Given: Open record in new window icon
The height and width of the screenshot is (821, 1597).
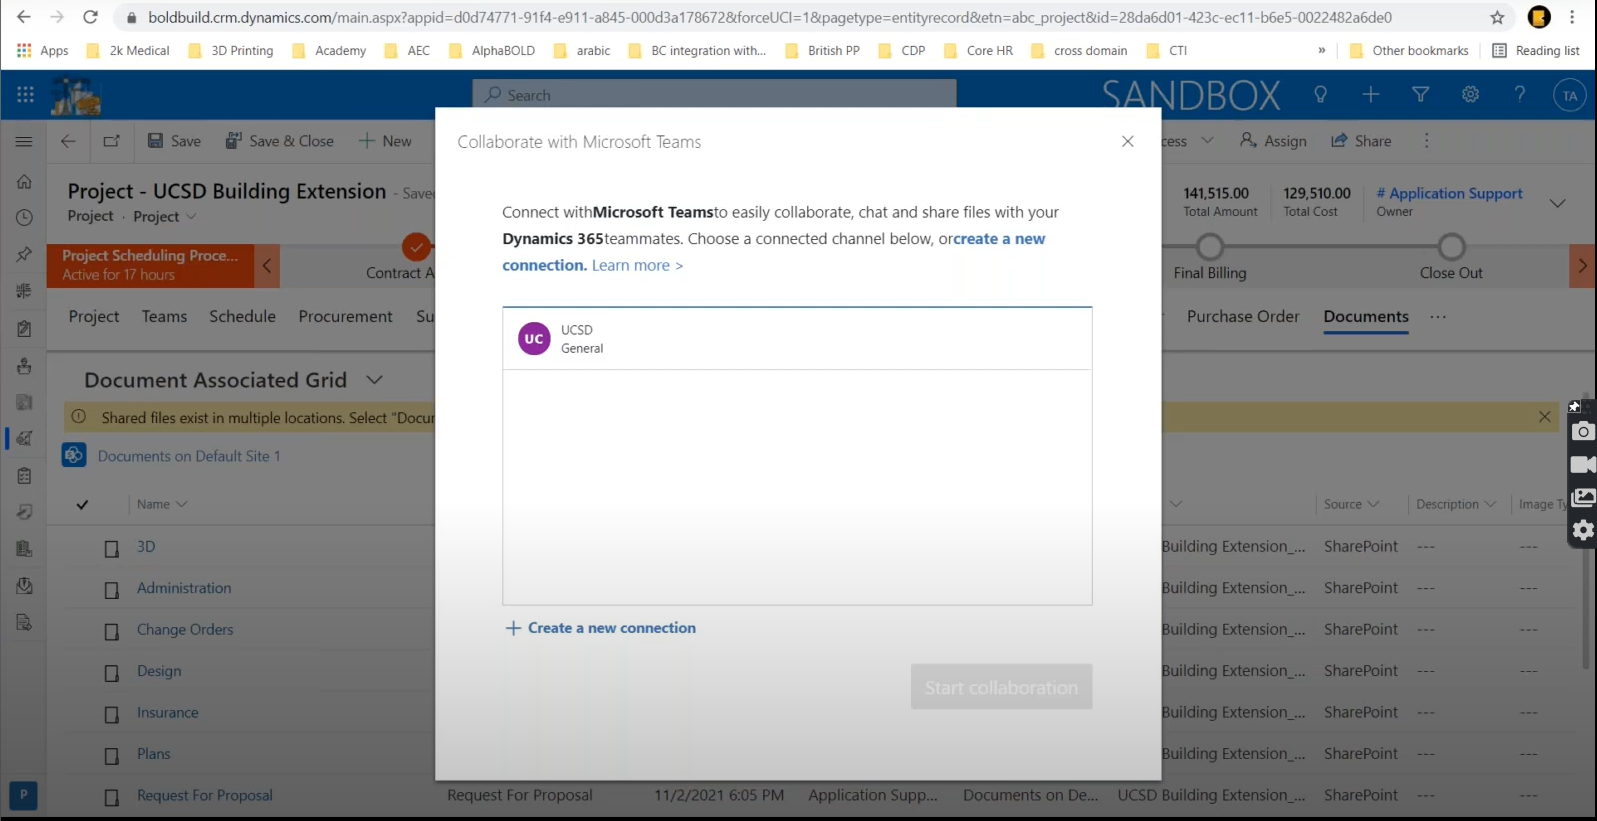Looking at the screenshot, I should [x=111, y=141].
